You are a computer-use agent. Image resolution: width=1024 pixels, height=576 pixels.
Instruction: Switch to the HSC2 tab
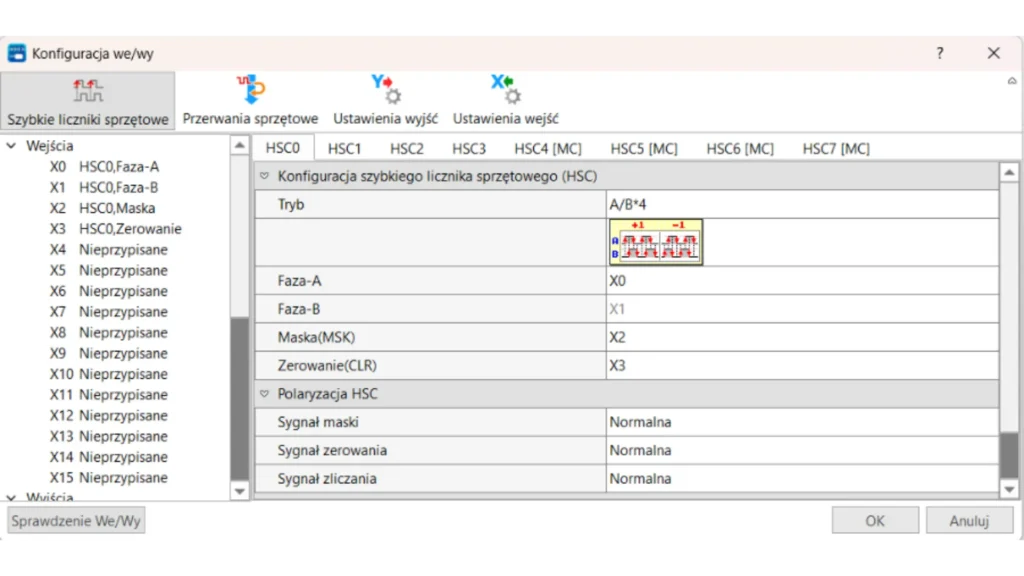[x=407, y=149]
